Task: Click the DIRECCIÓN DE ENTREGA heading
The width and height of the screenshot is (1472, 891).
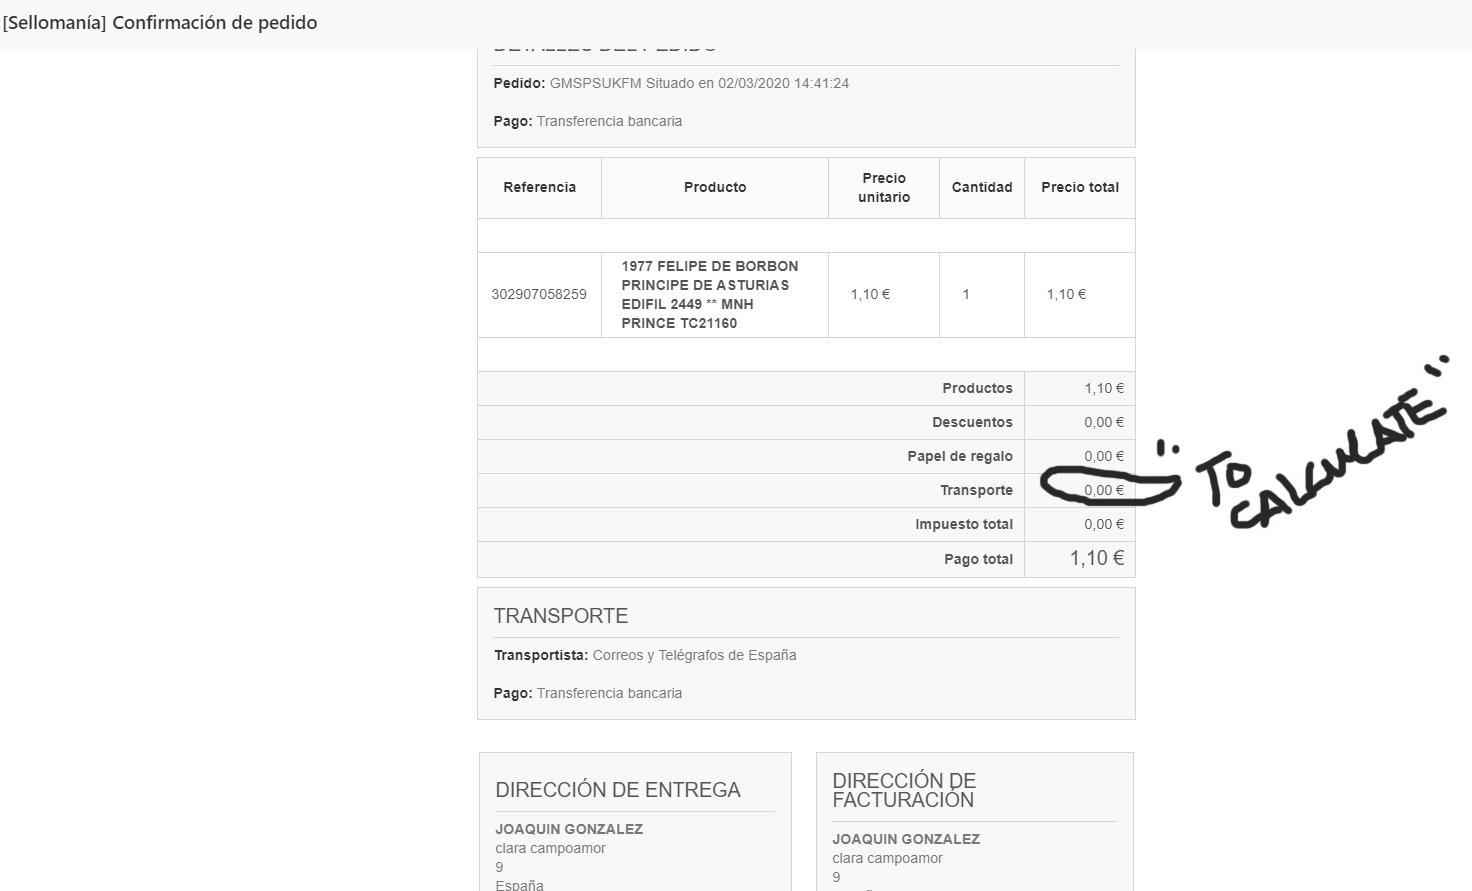Action: pos(618,790)
